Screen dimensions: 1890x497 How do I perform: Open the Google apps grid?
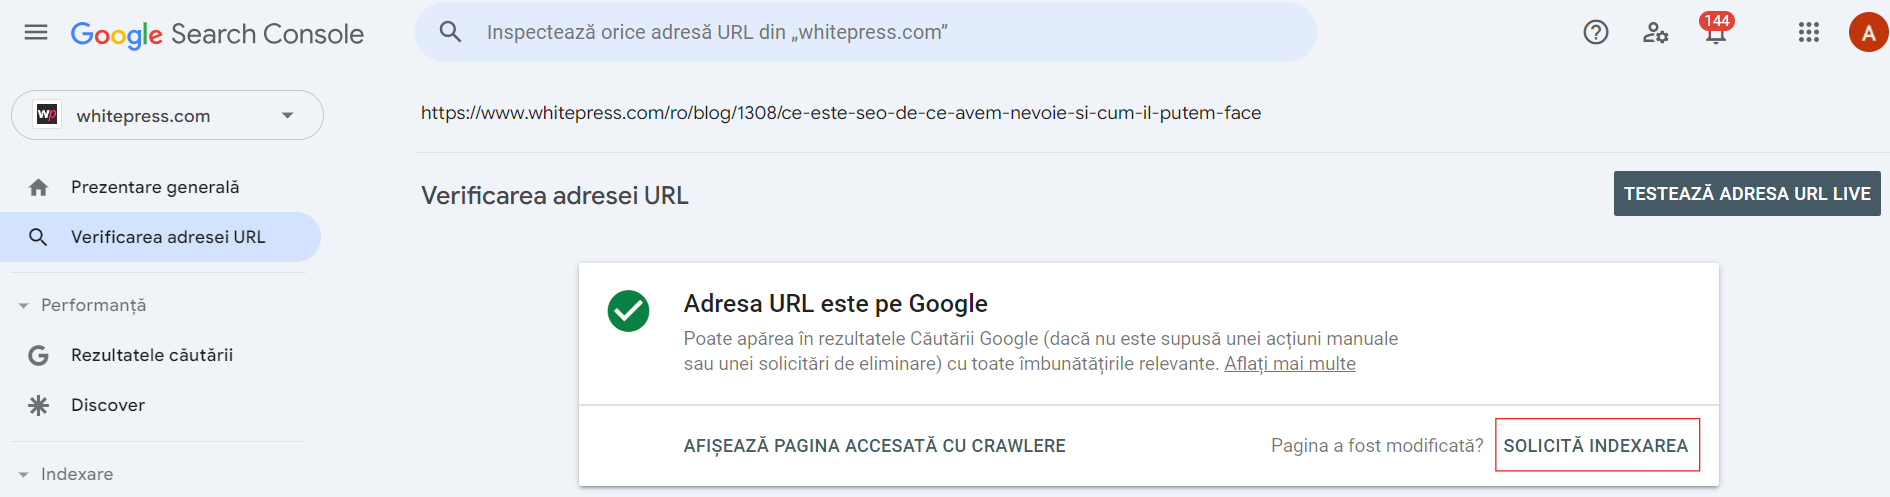1808,33
